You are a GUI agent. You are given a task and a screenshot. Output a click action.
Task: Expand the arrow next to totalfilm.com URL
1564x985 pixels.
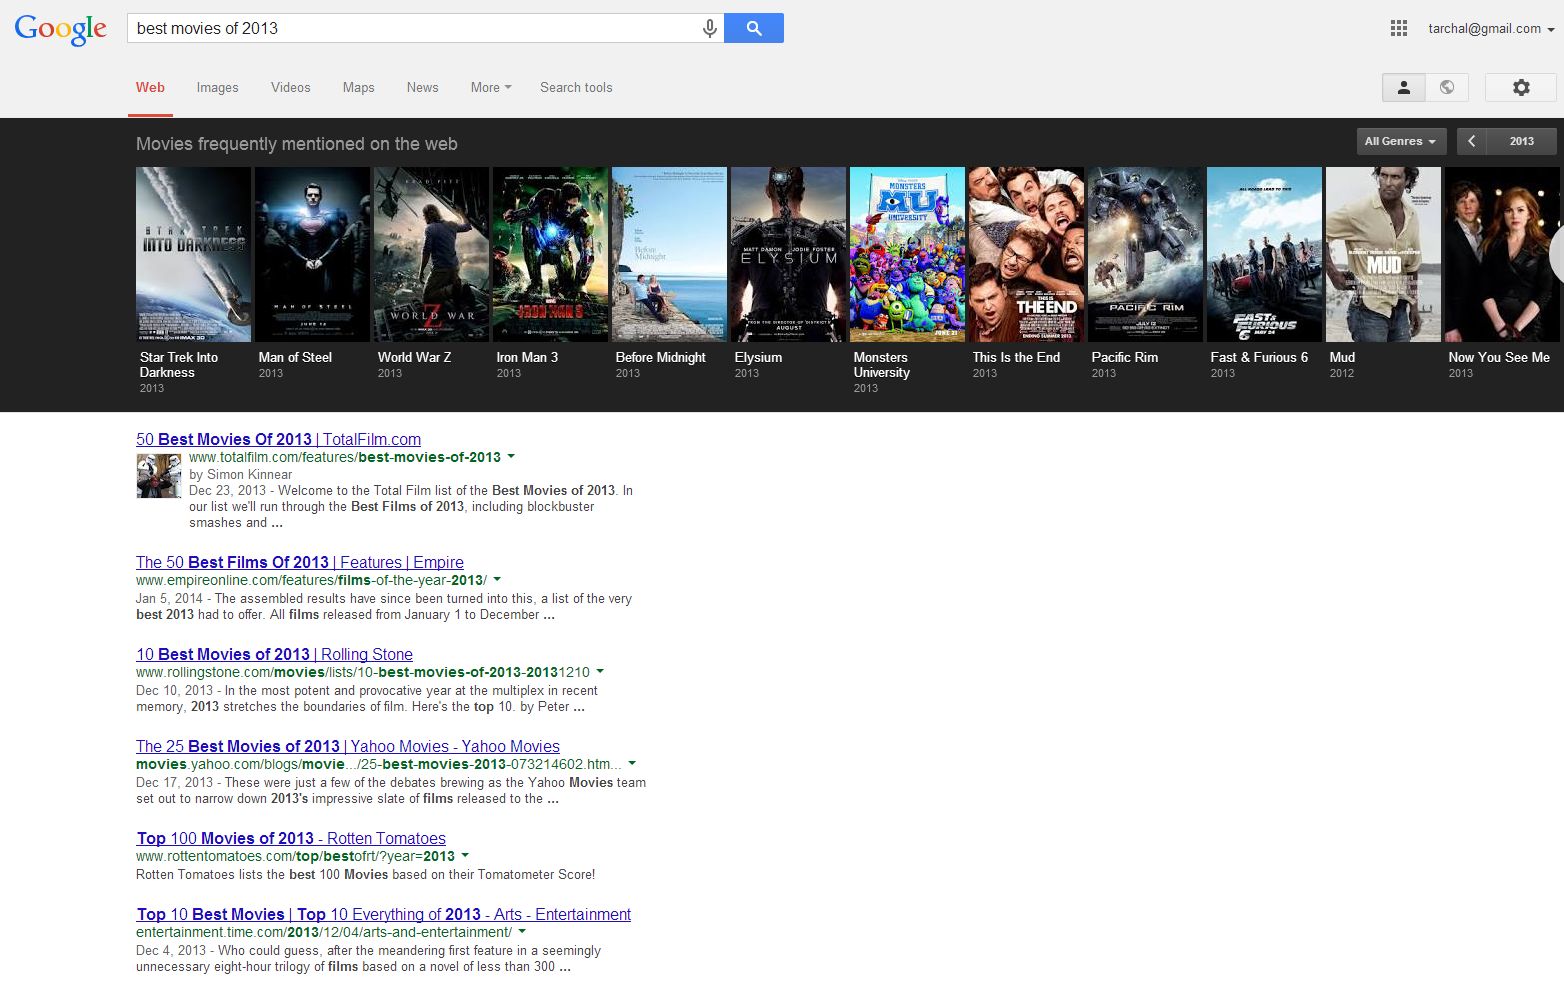[x=511, y=457]
